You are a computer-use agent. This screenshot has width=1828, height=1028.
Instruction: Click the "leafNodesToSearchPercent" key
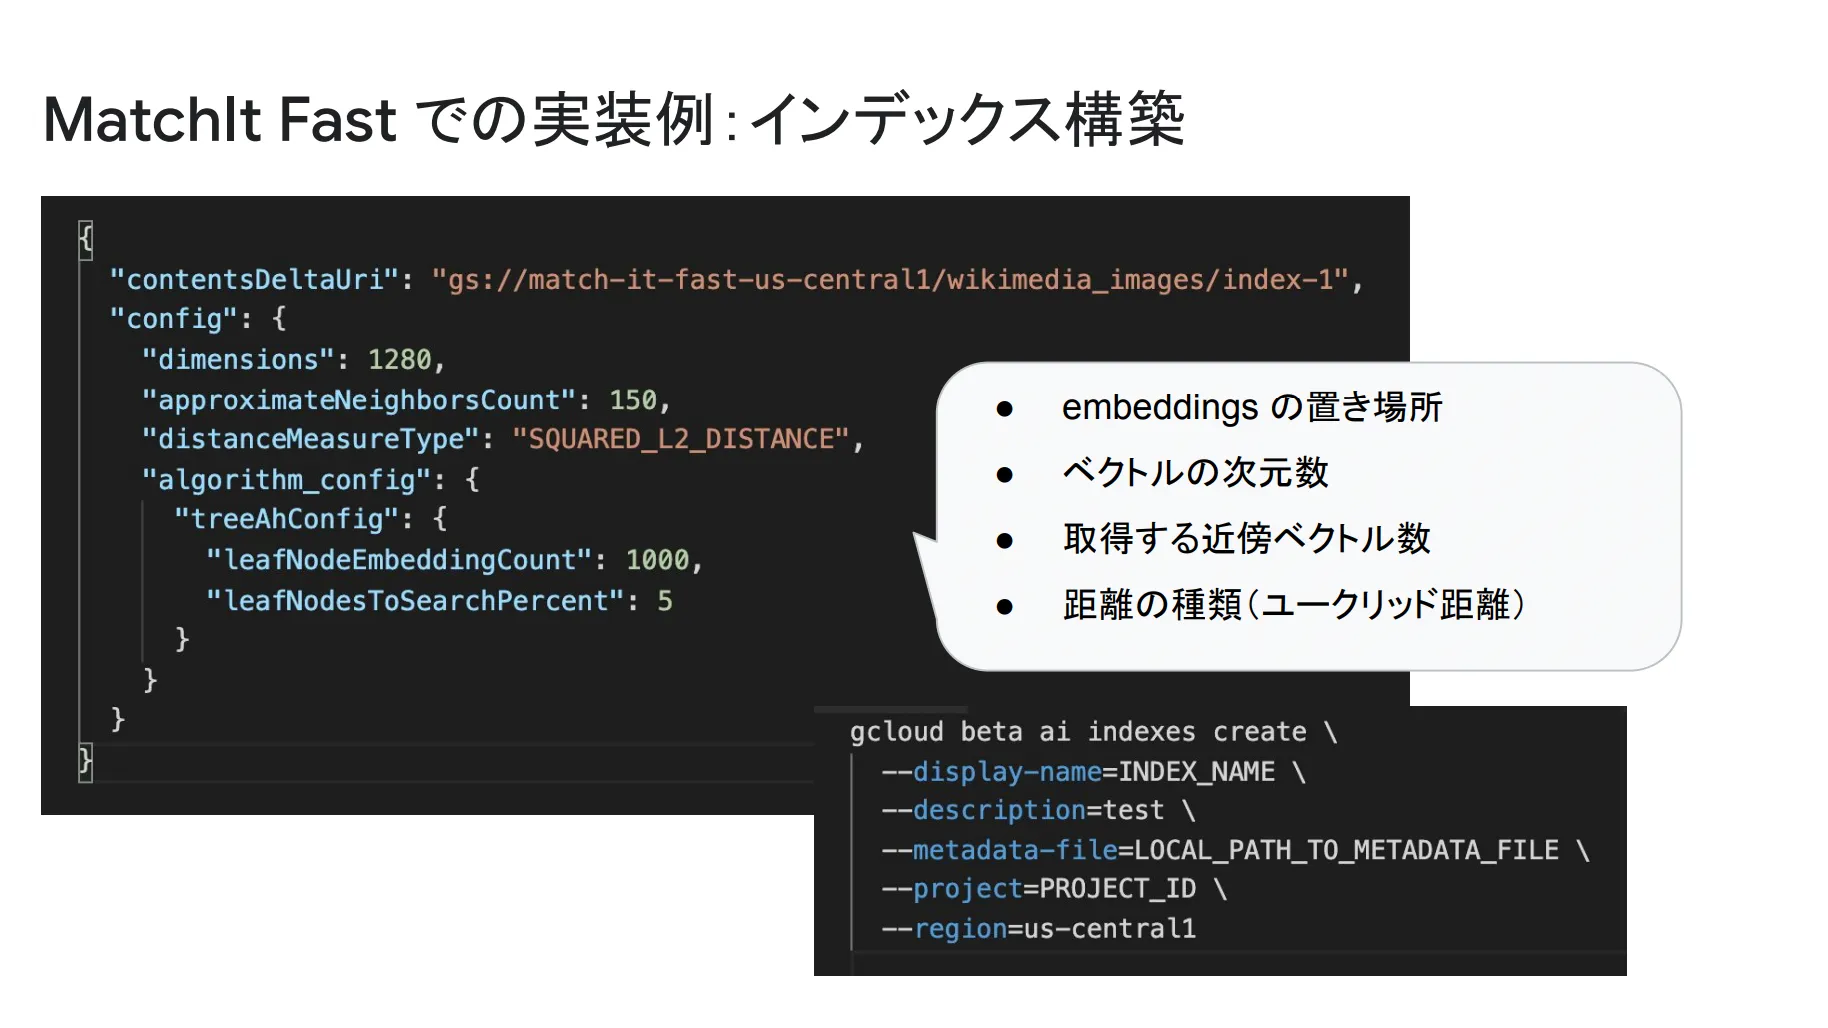point(415,600)
